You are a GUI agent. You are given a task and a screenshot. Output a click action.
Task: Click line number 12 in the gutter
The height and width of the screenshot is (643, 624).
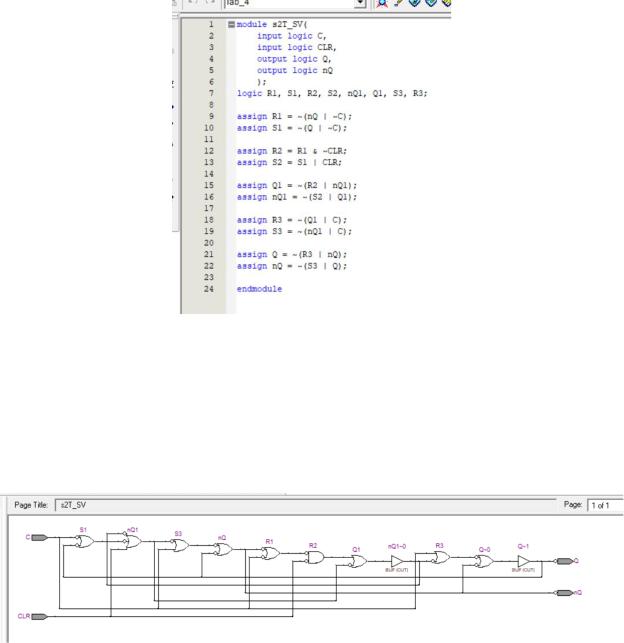click(x=209, y=151)
